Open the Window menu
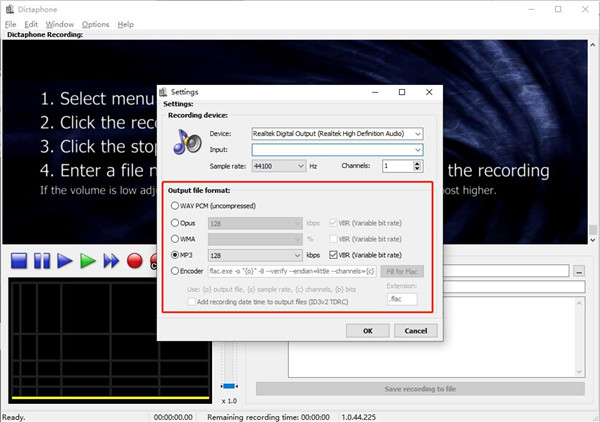The height and width of the screenshot is (422, 600). point(60,24)
